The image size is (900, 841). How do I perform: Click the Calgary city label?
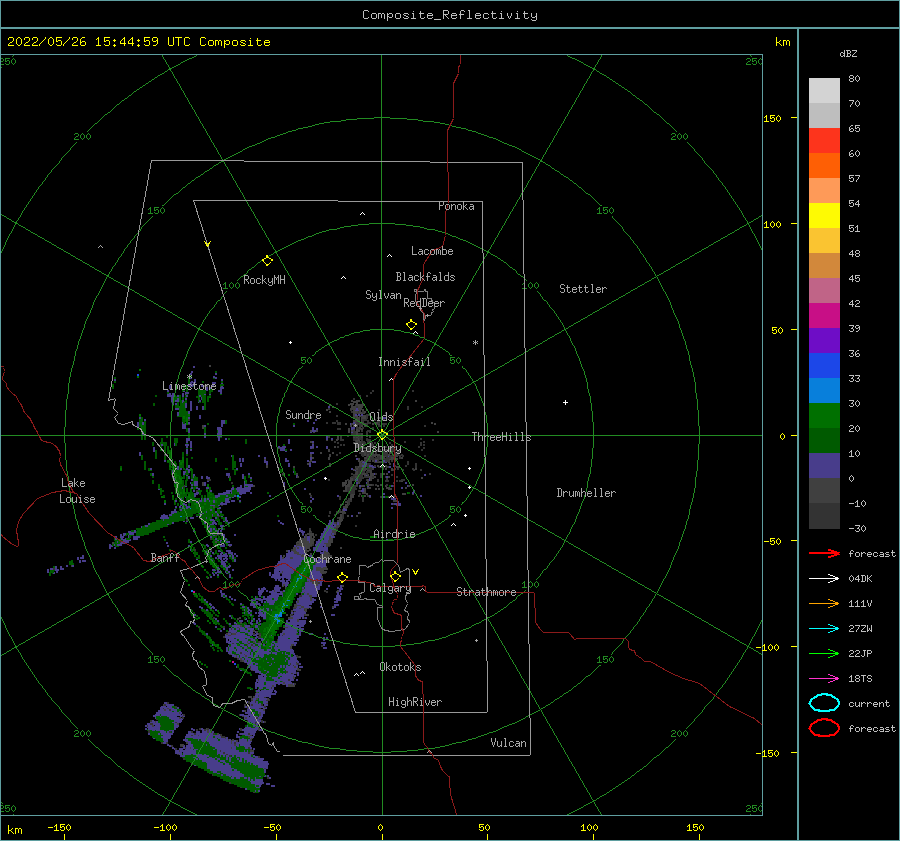point(390,588)
